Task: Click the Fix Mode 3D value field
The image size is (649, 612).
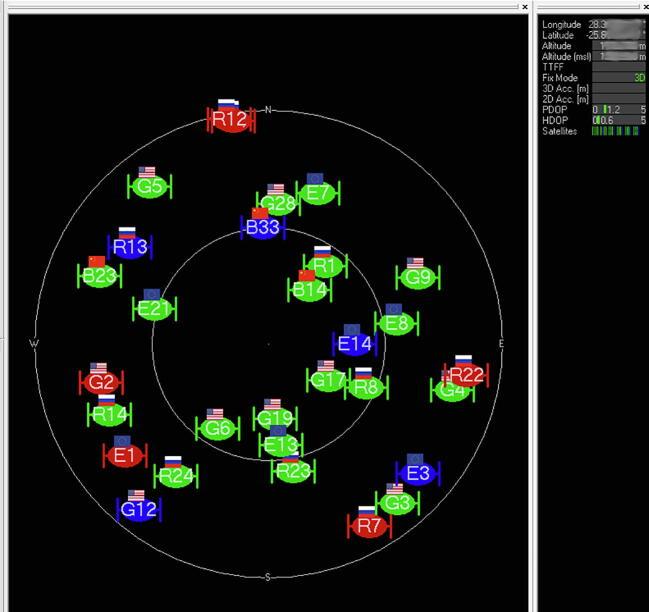Action: (x=619, y=77)
